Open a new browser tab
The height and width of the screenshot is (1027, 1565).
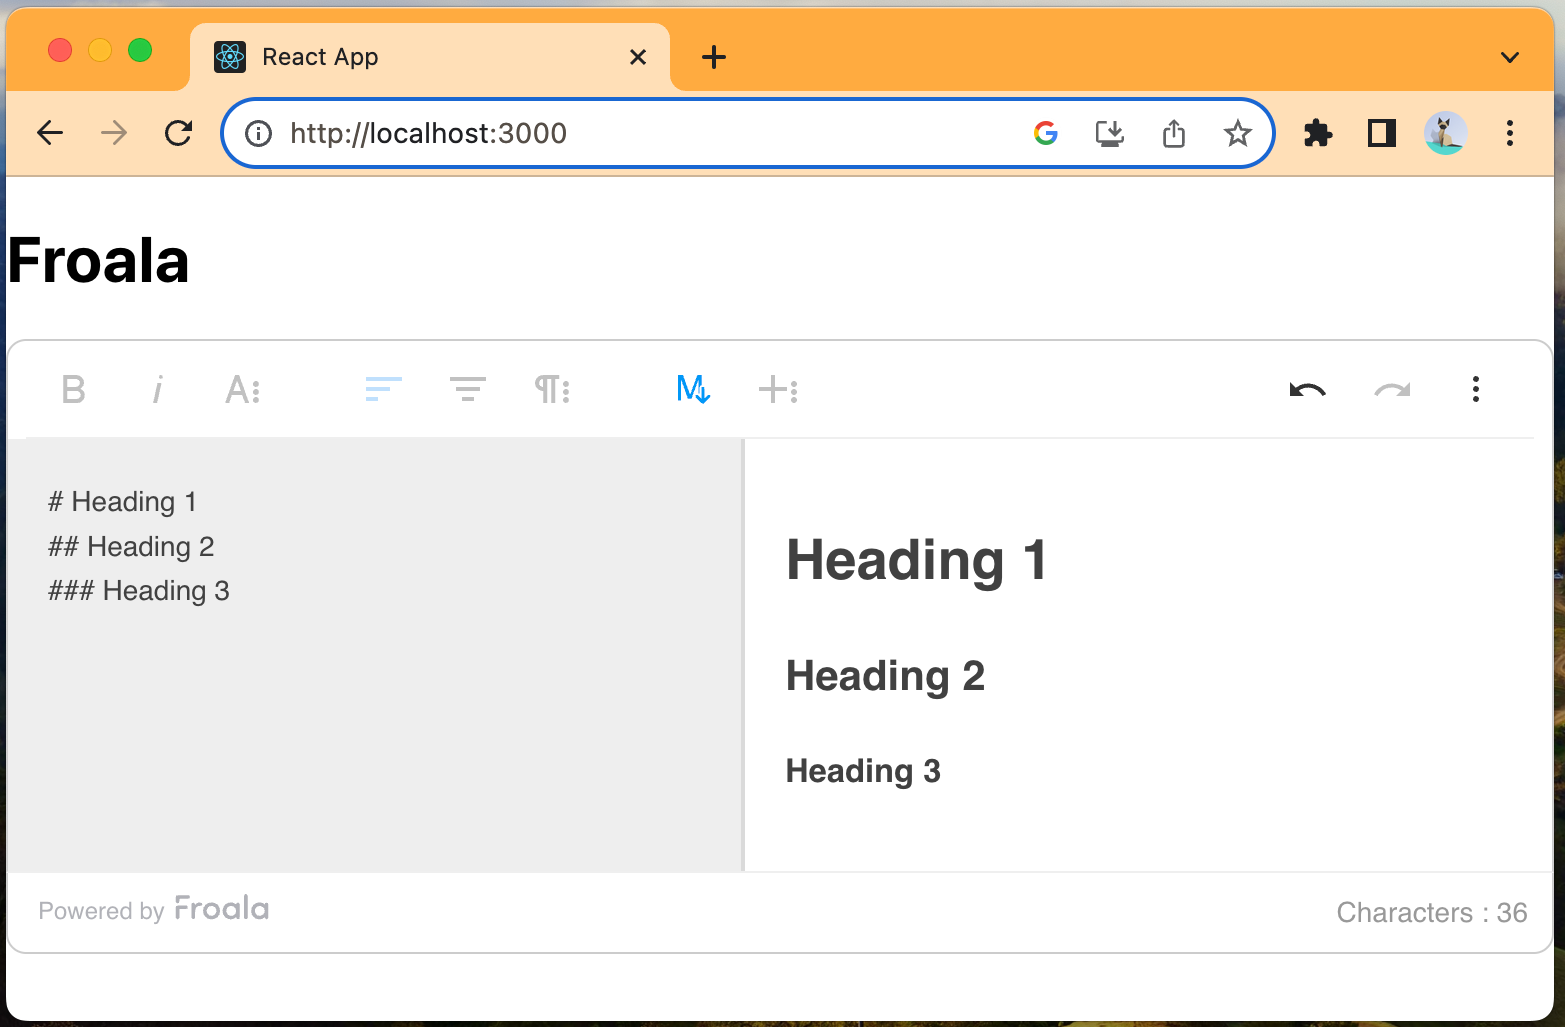tap(714, 57)
